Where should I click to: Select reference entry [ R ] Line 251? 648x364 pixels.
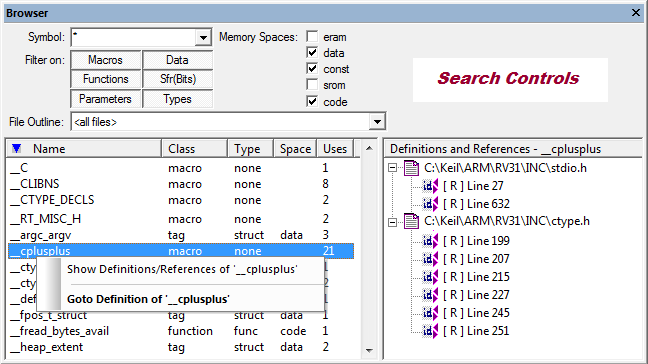pyautogui.click(x=476, y=331)
